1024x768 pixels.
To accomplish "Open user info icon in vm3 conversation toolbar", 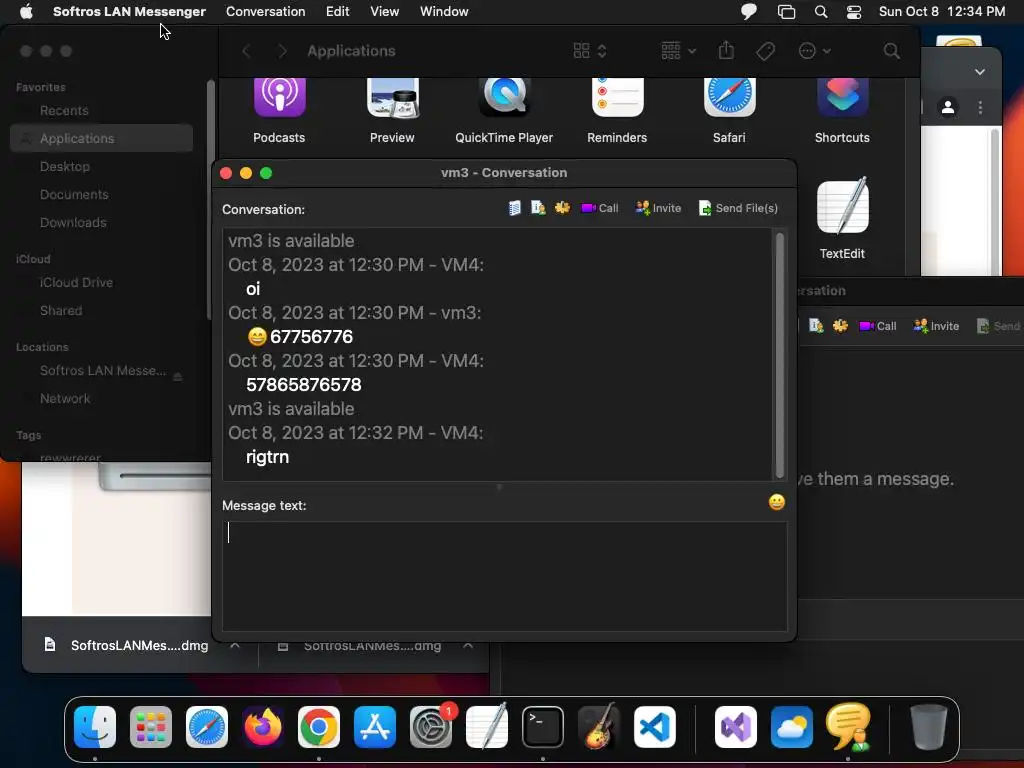I will click(538, 208).
